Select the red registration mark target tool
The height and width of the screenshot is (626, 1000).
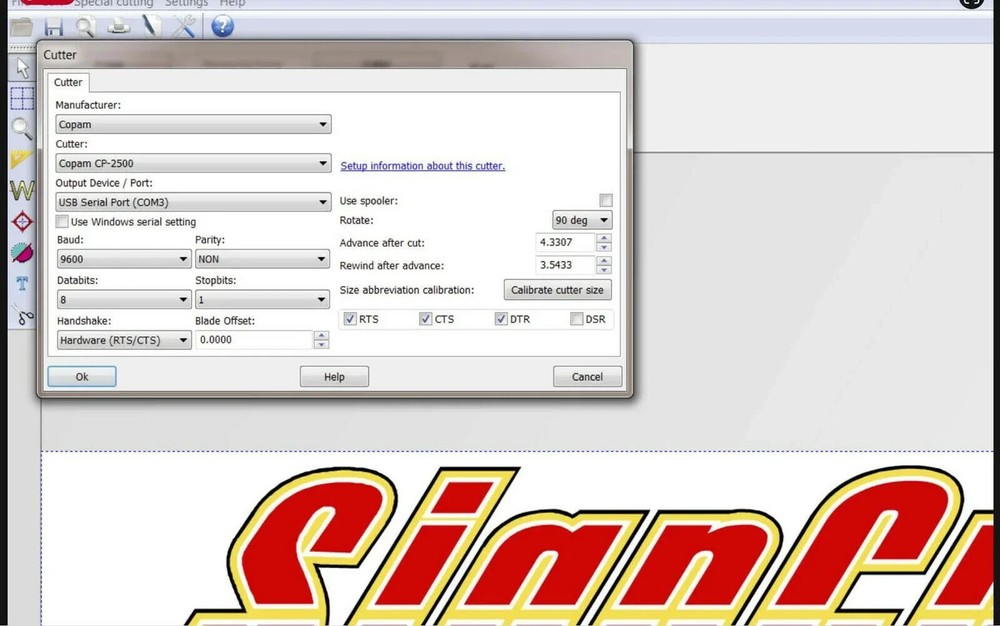22,221
